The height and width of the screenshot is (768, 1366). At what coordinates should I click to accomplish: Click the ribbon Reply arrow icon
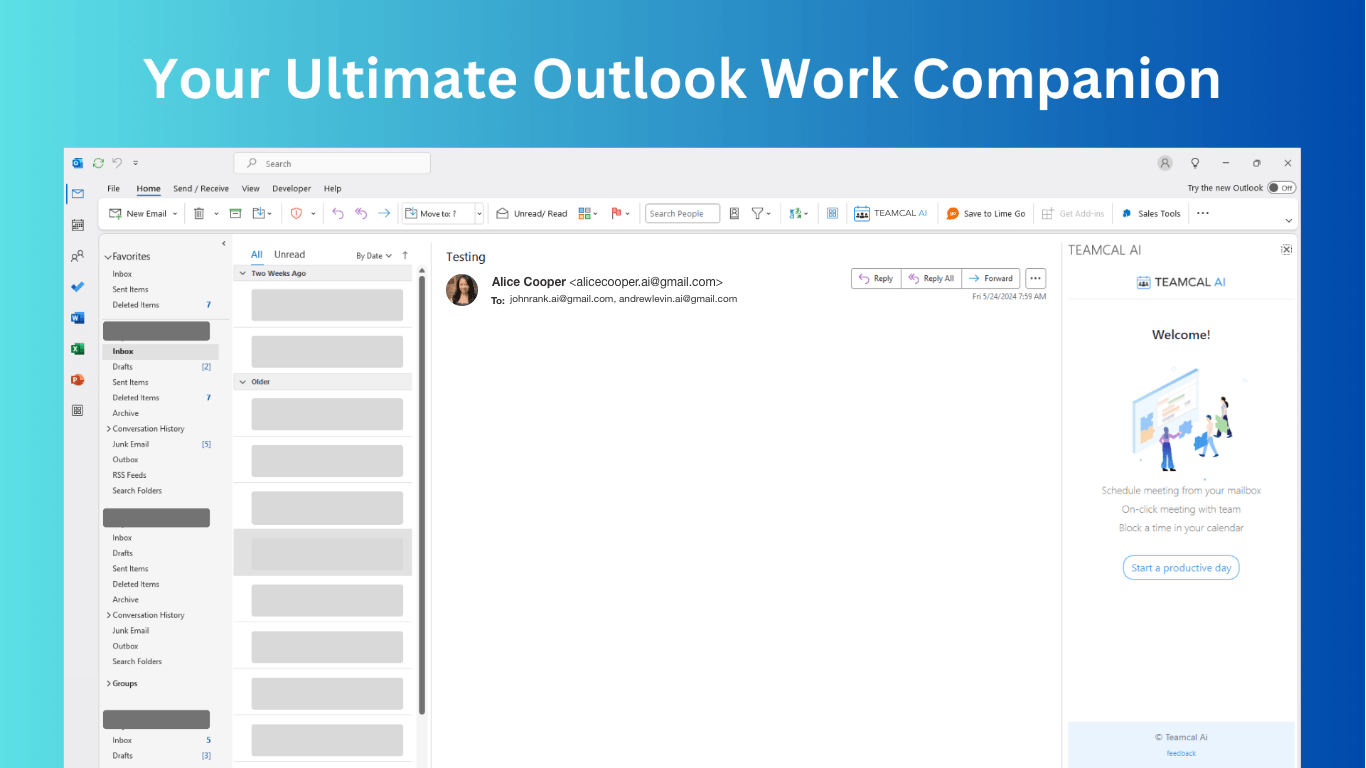coord(338,213)
